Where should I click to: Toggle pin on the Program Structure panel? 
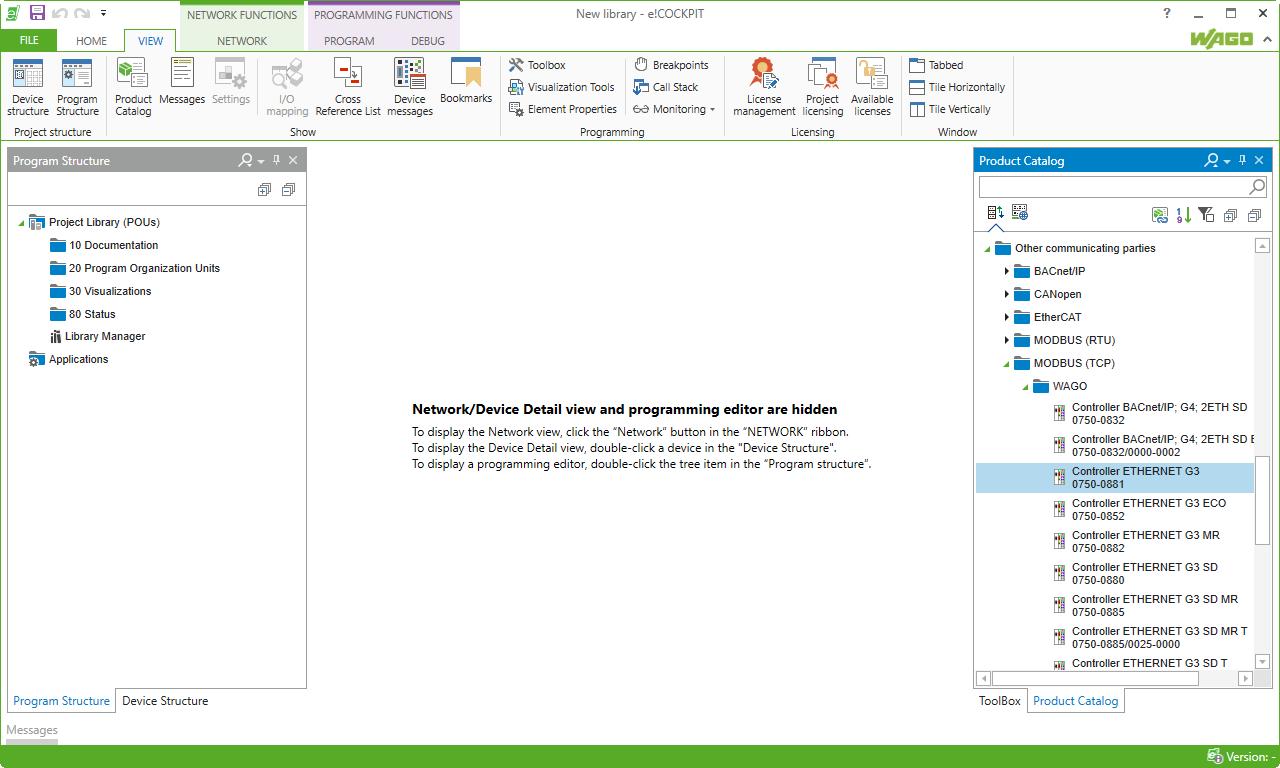(277, 160)
